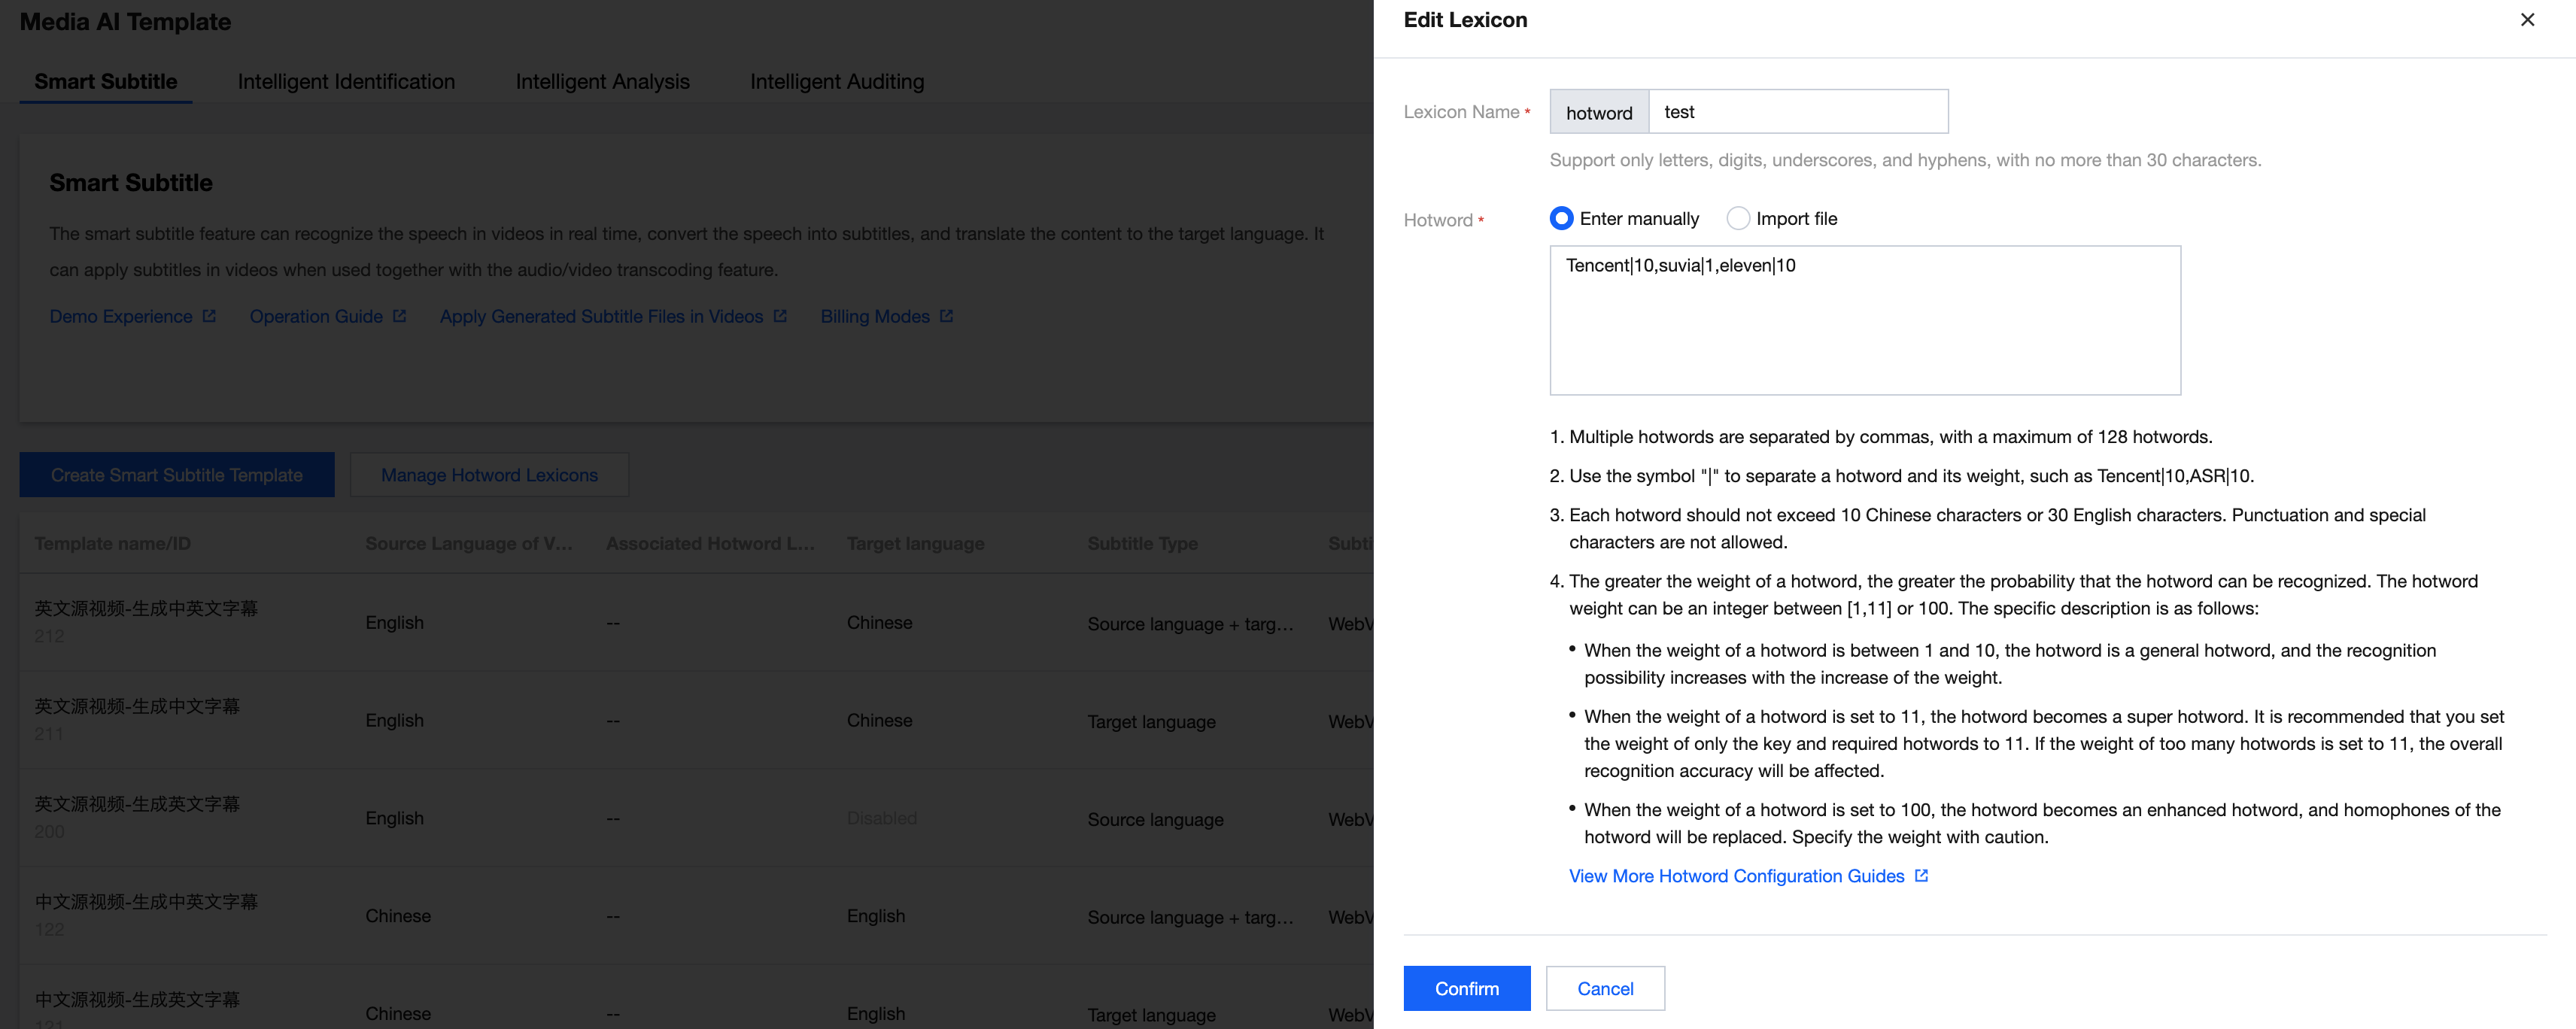Select the Enter manually radio option

pos(1561,218)
